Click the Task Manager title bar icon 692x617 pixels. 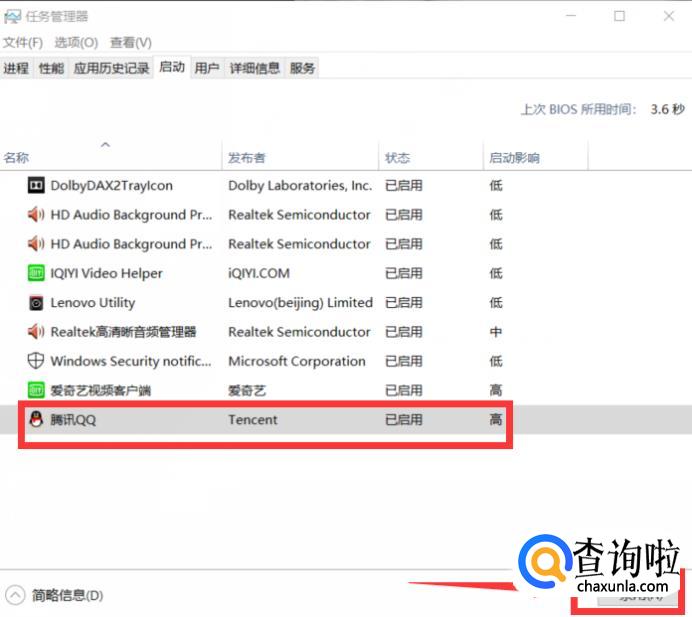click(x=12, y=17)
